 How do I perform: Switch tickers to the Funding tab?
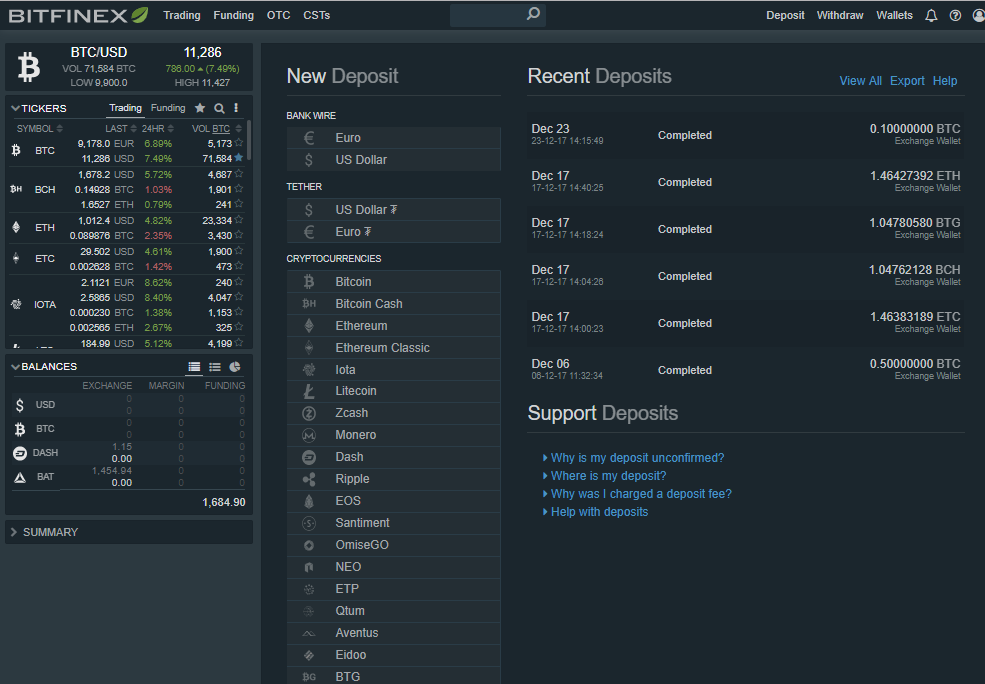click(168, 108)
